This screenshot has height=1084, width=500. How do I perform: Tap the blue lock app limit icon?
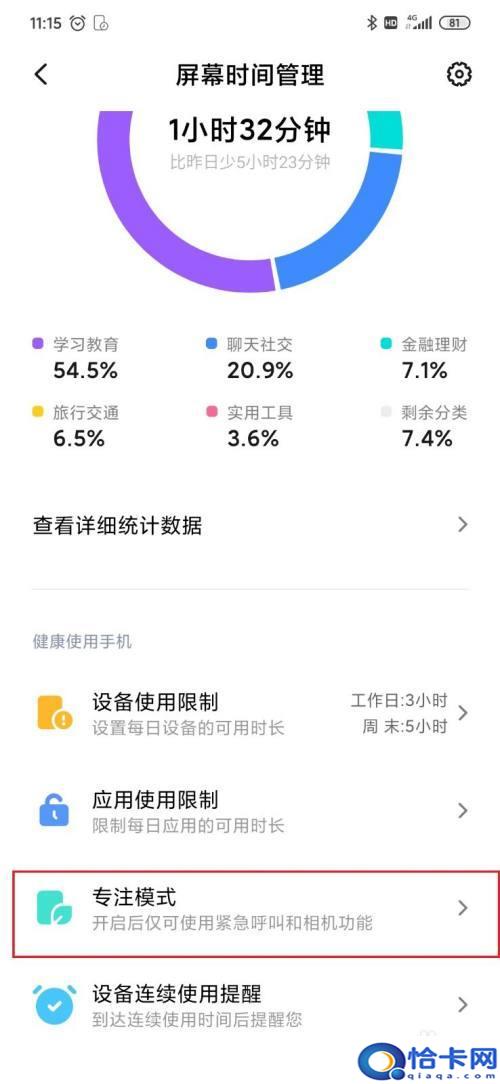(x=54, y=810)
